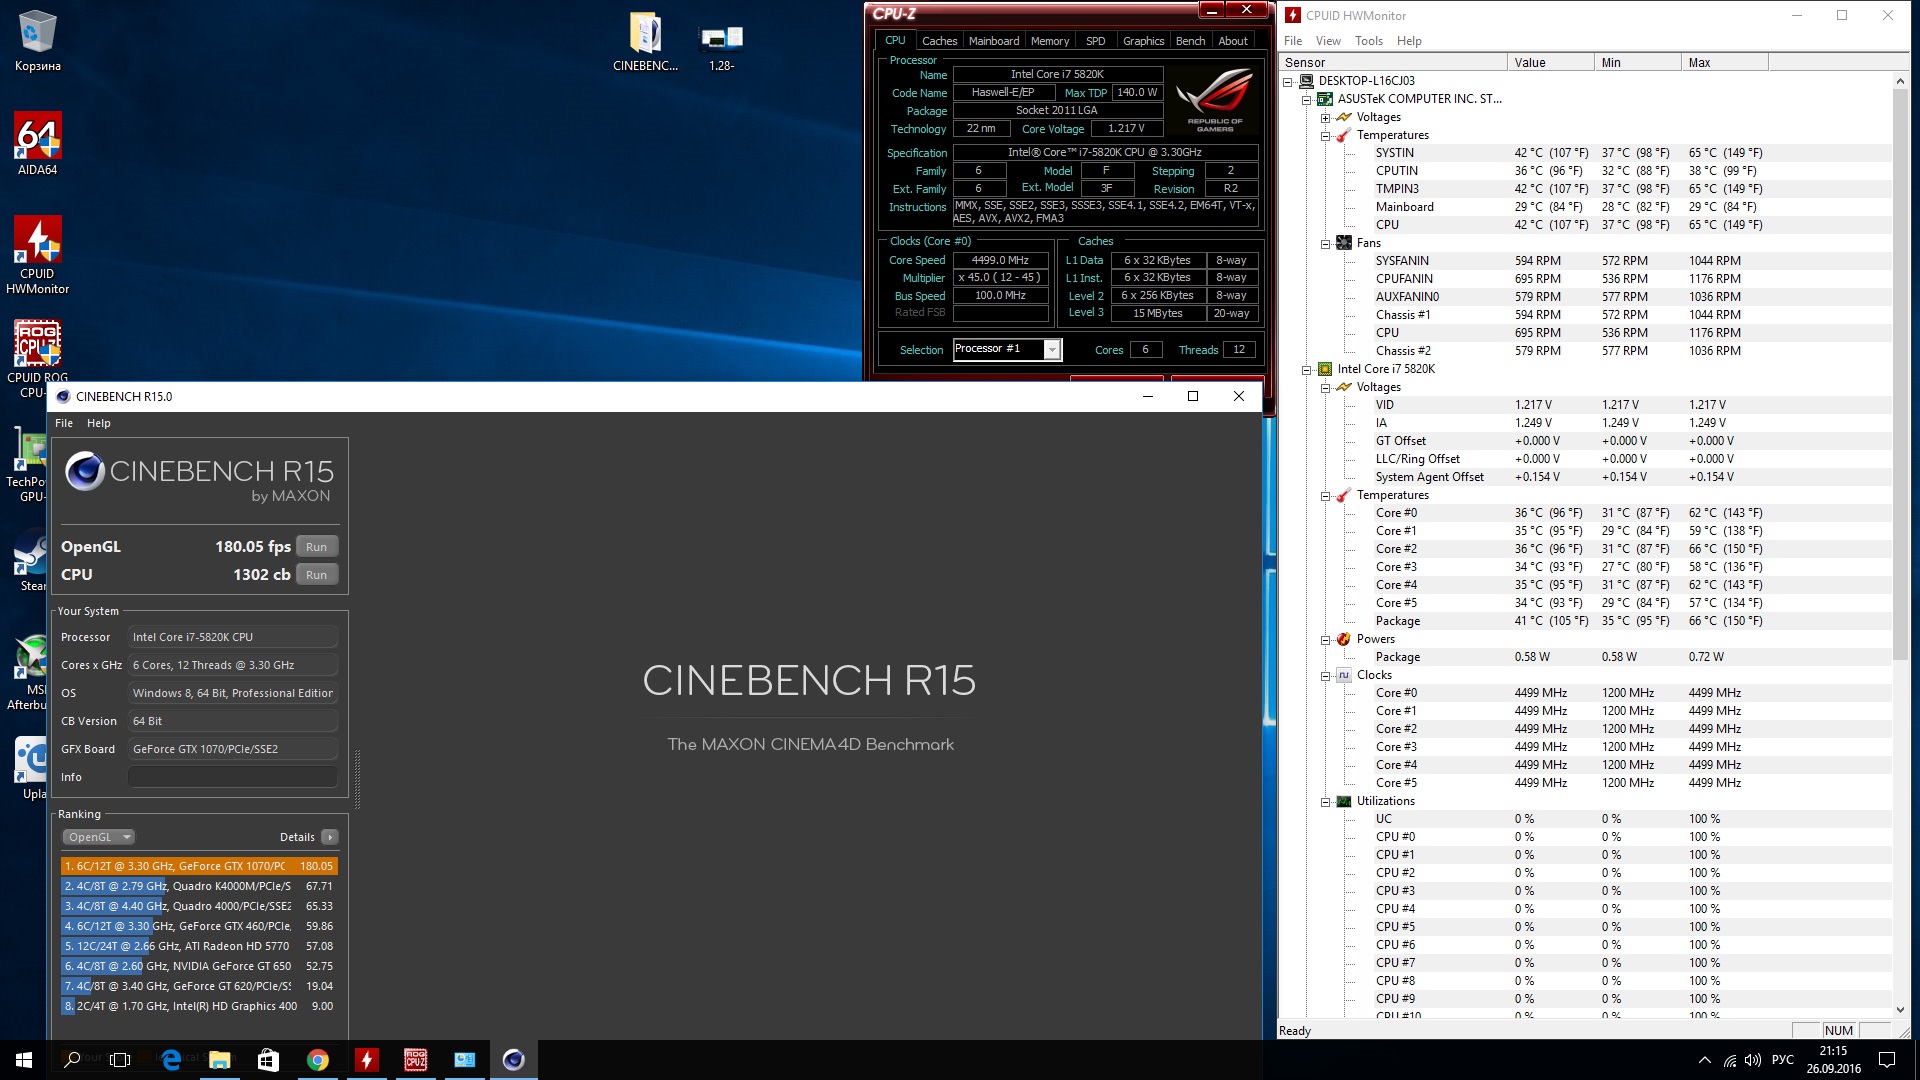
Task: Expand Voltages node under ASUSTeK
Action: 1325,117
